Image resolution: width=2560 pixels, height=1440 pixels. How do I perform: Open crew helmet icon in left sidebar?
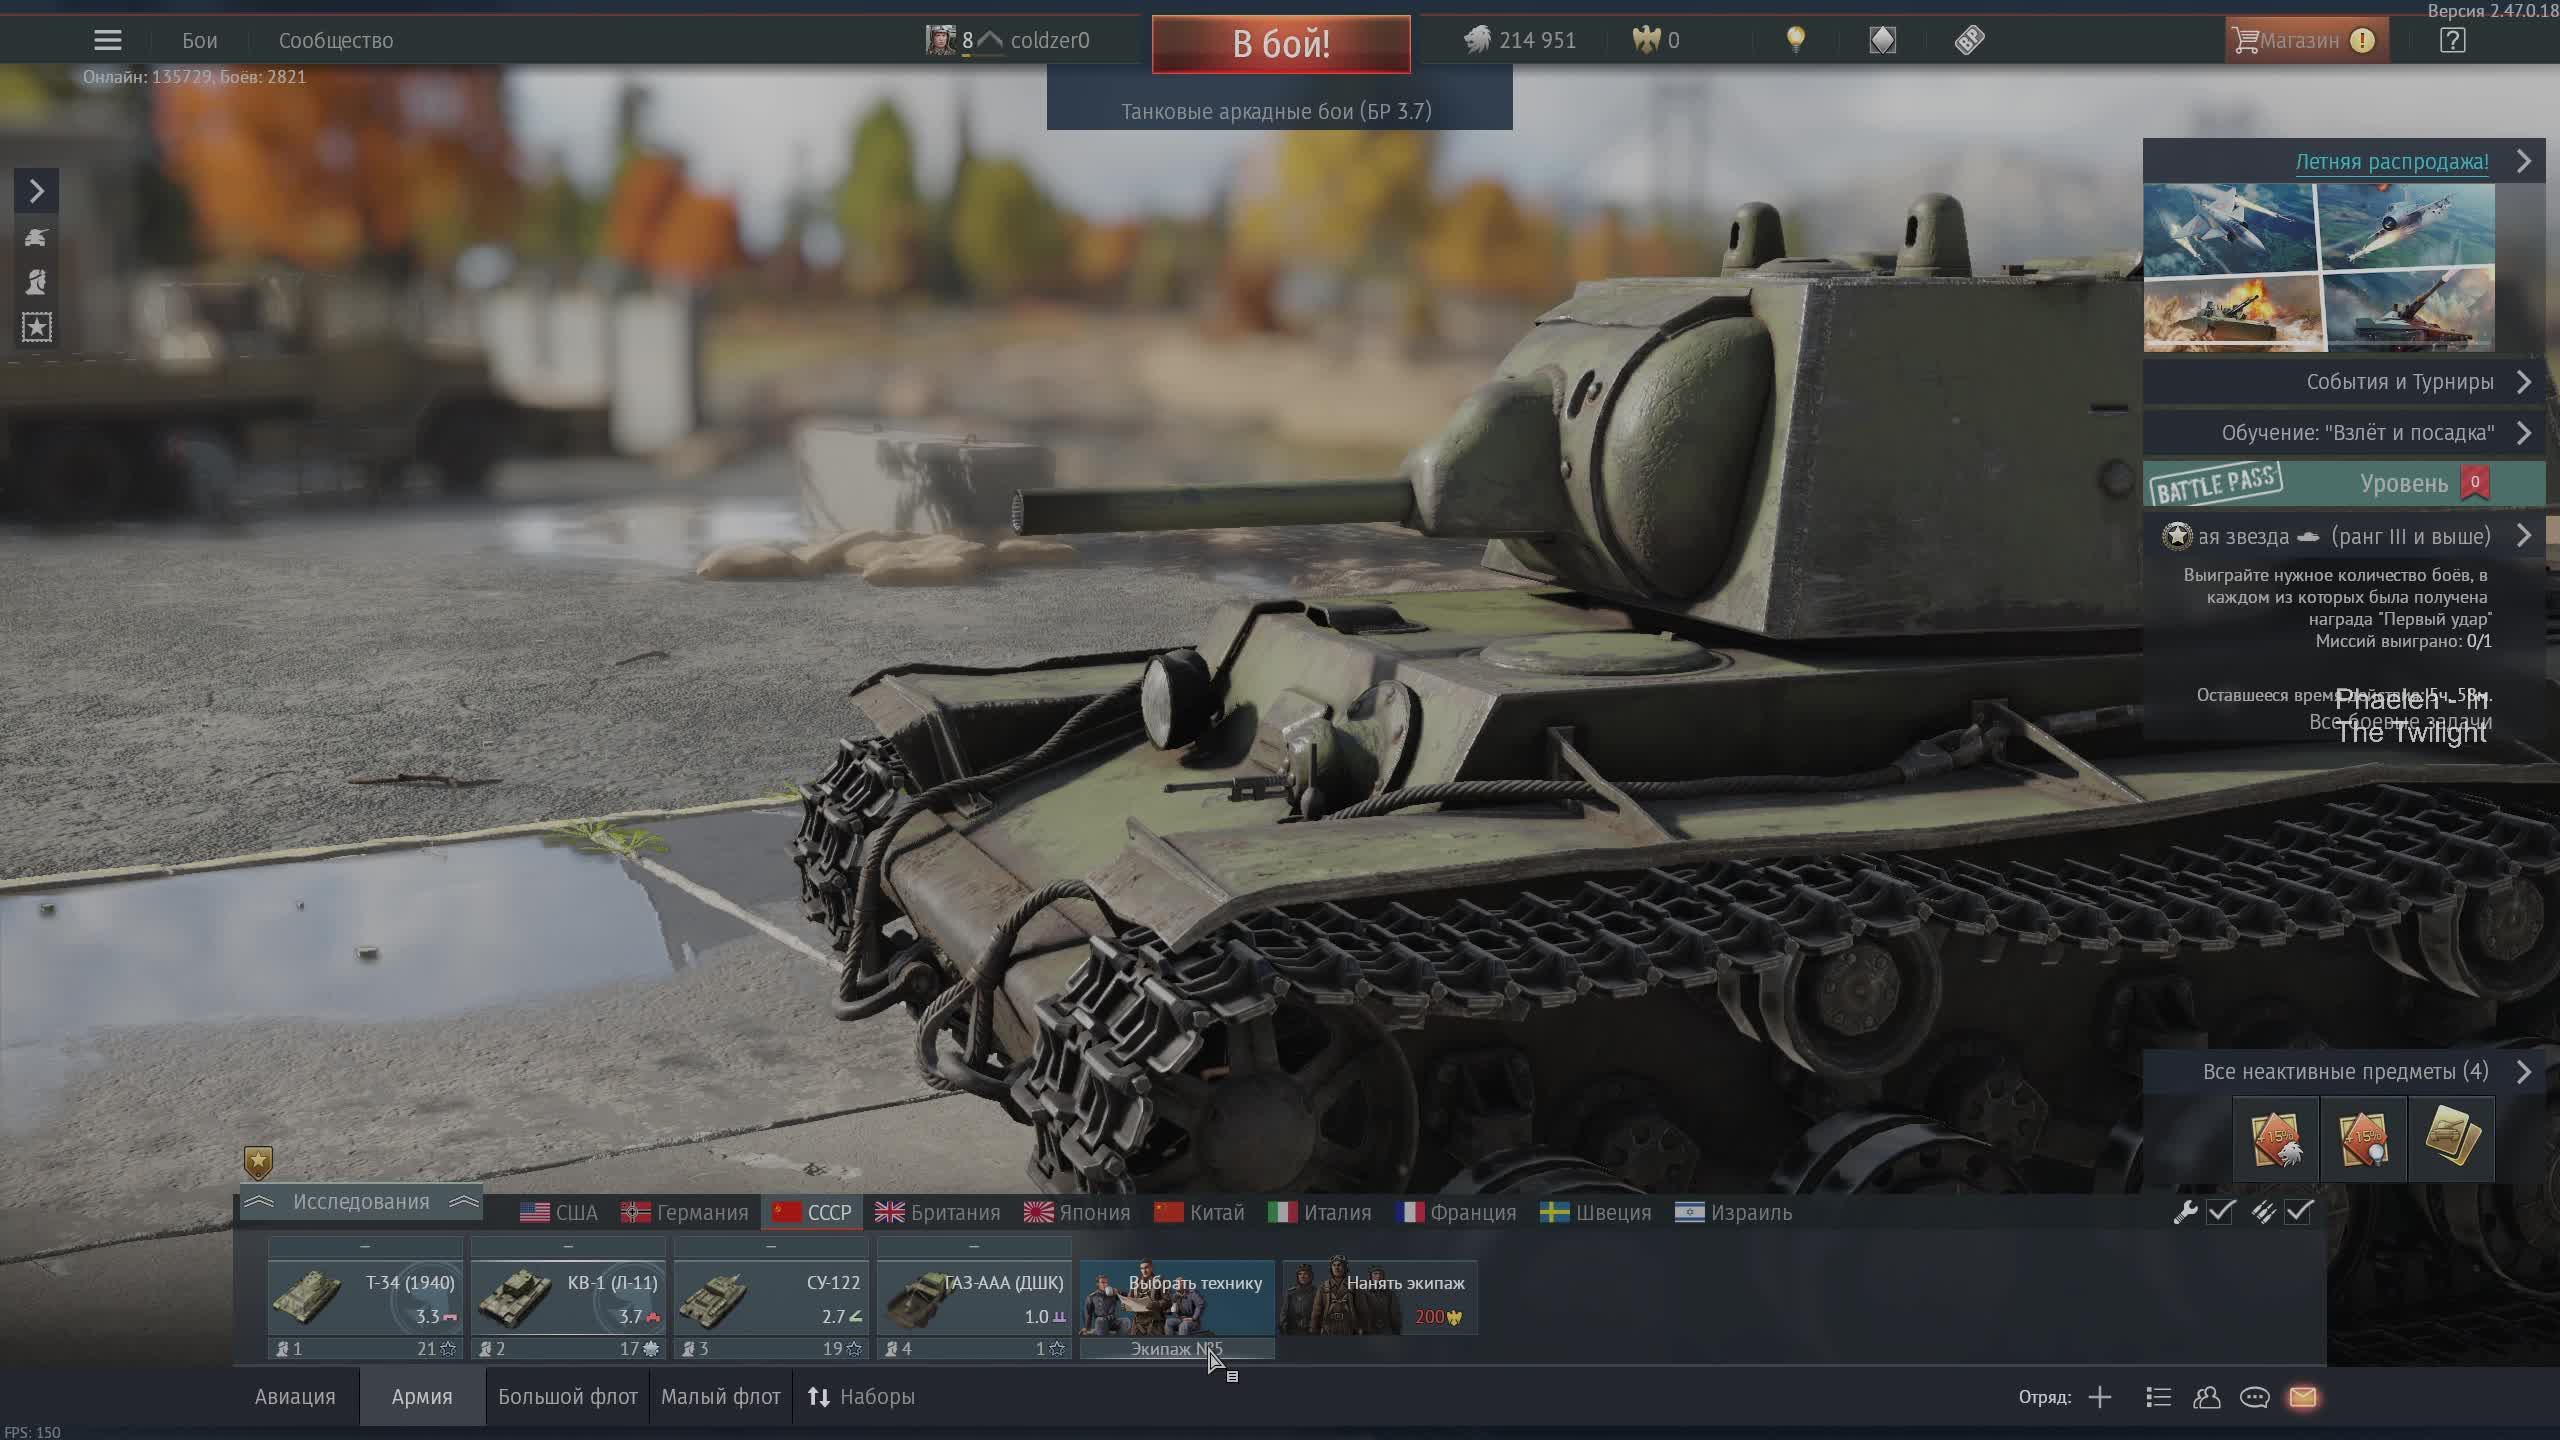click(36, 282)
